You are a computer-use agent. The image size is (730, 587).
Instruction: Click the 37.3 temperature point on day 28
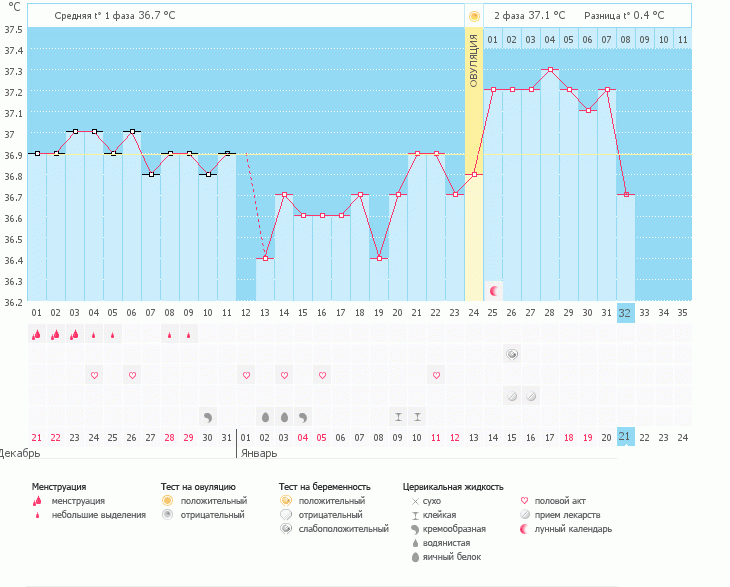pos(550,69)
